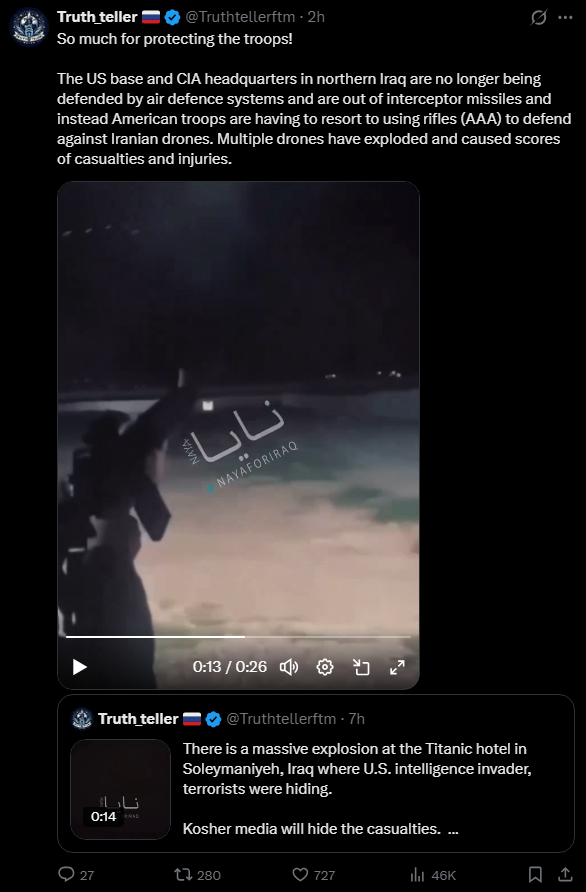The width and height of the screenshot is (586, 892).
Task: Bookmark this post
Action: (x=535, y=874)
